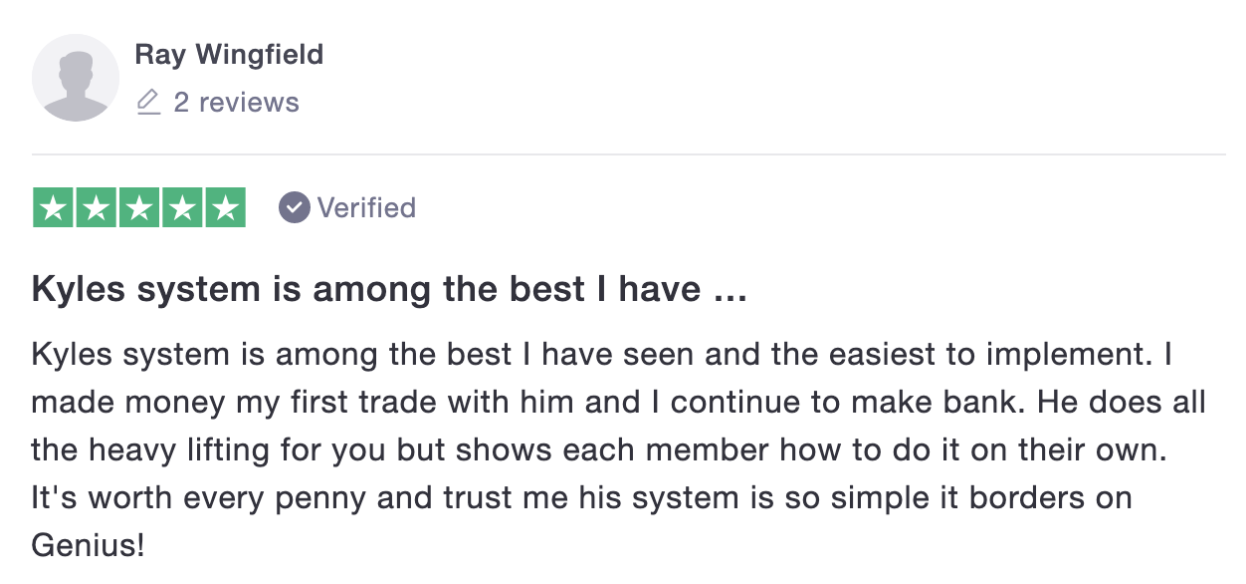Click the line about heavy lifting for you
Image resolution: width=1246 pixels, height=584 pixels.
point(600,450)
